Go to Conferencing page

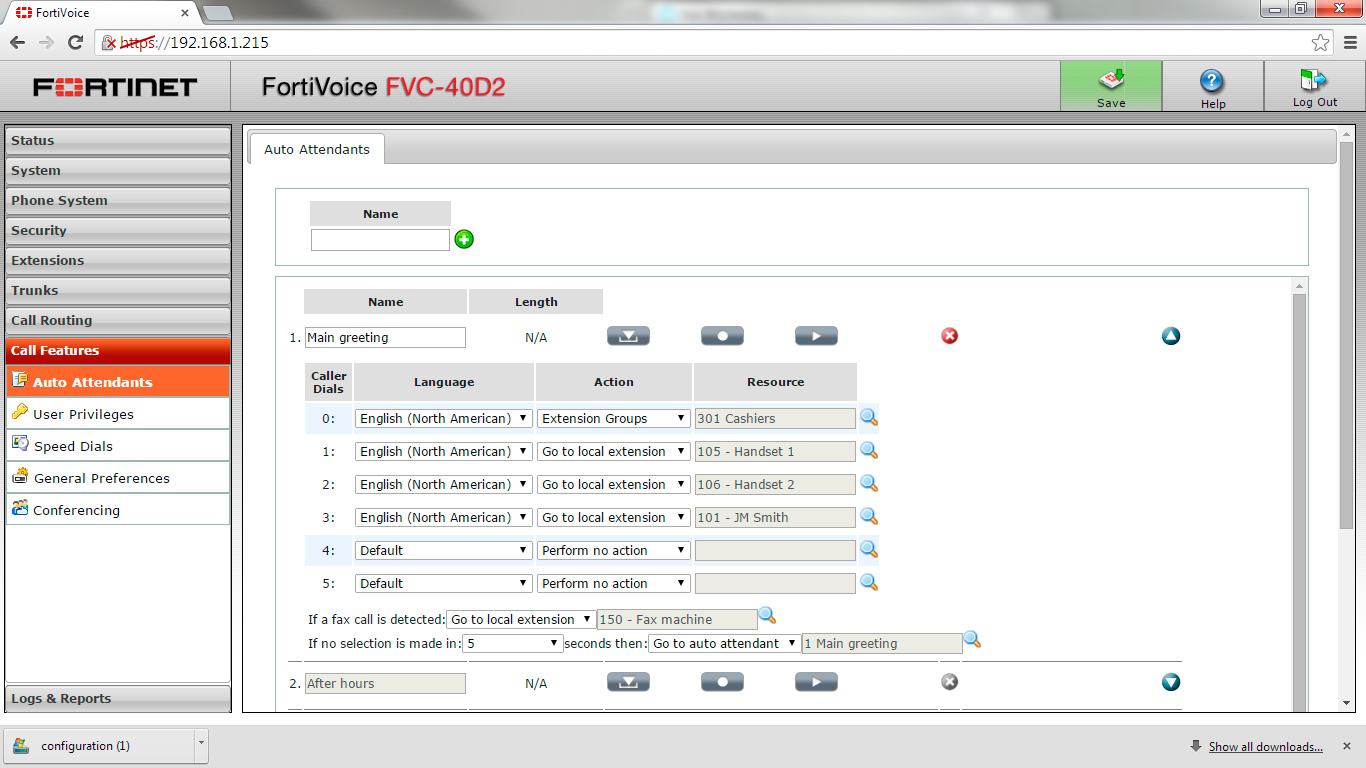click(118, 510)
